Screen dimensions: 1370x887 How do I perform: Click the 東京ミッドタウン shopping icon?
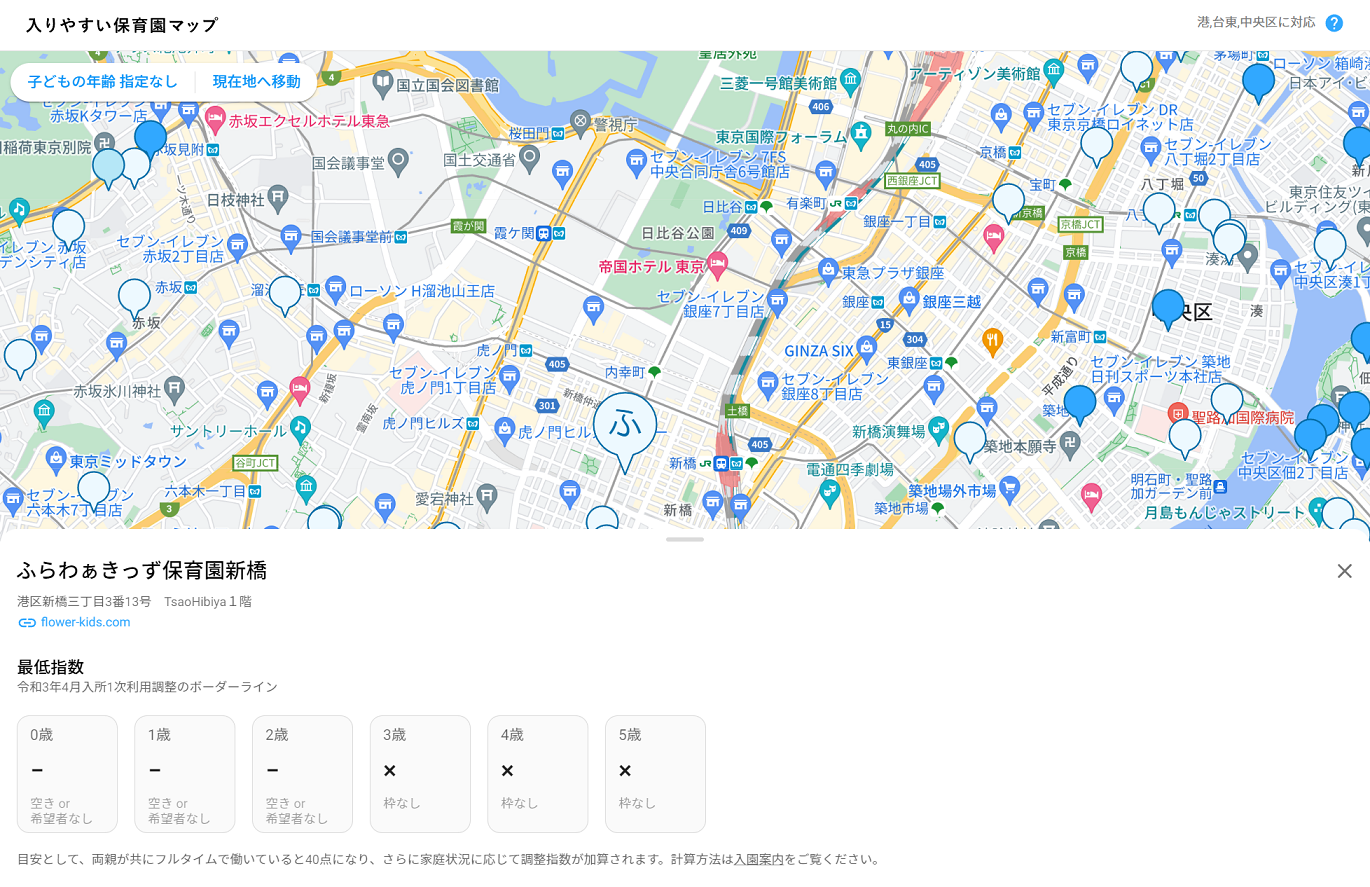56,460
